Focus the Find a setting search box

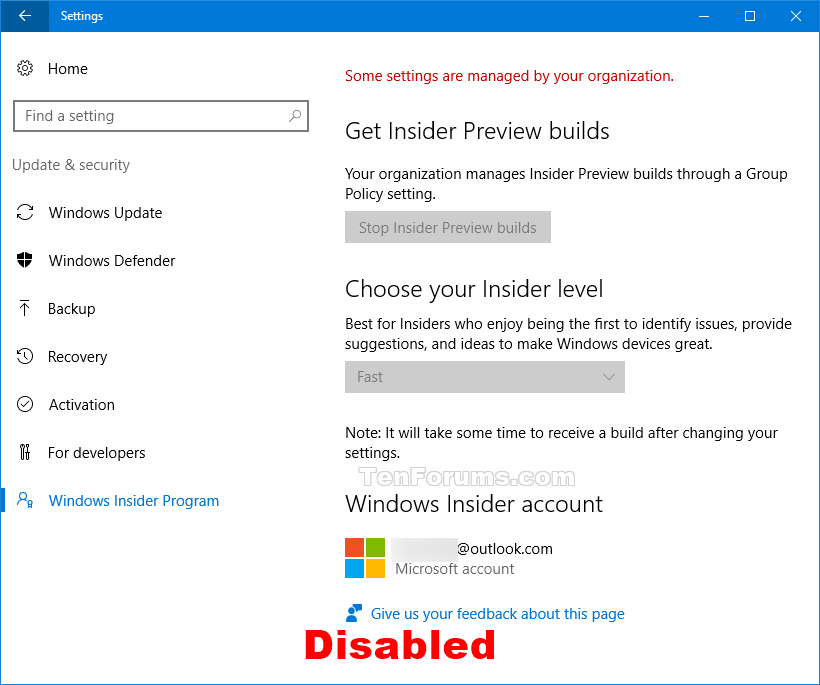pyautogui.click(x=161, y=116)
